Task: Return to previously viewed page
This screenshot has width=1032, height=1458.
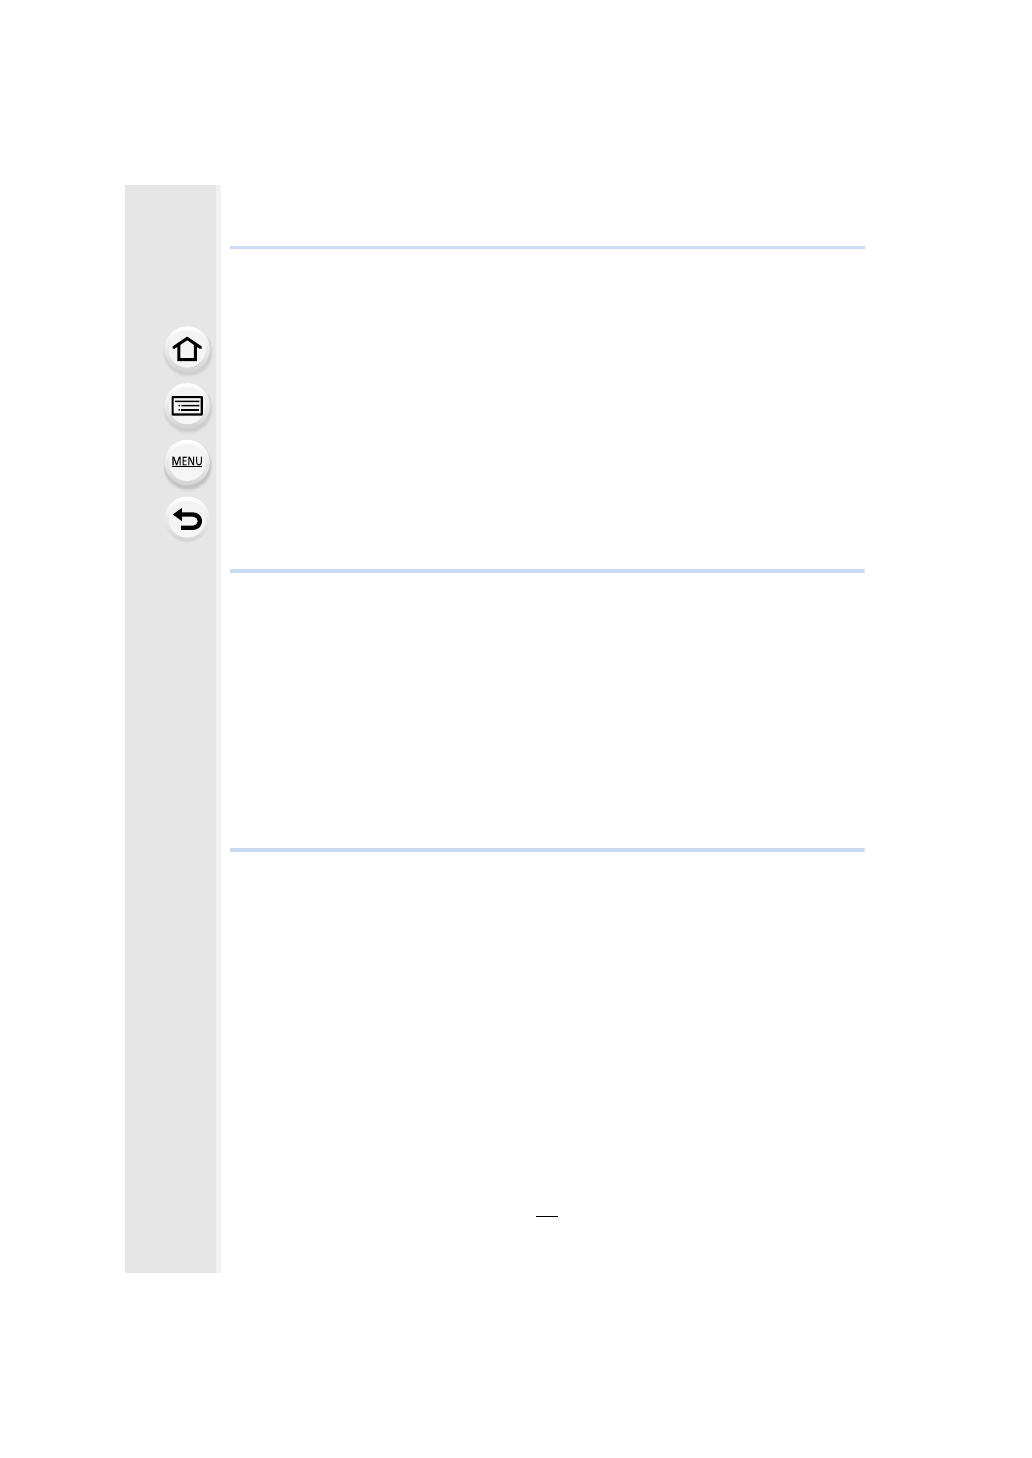Action: 187,519
